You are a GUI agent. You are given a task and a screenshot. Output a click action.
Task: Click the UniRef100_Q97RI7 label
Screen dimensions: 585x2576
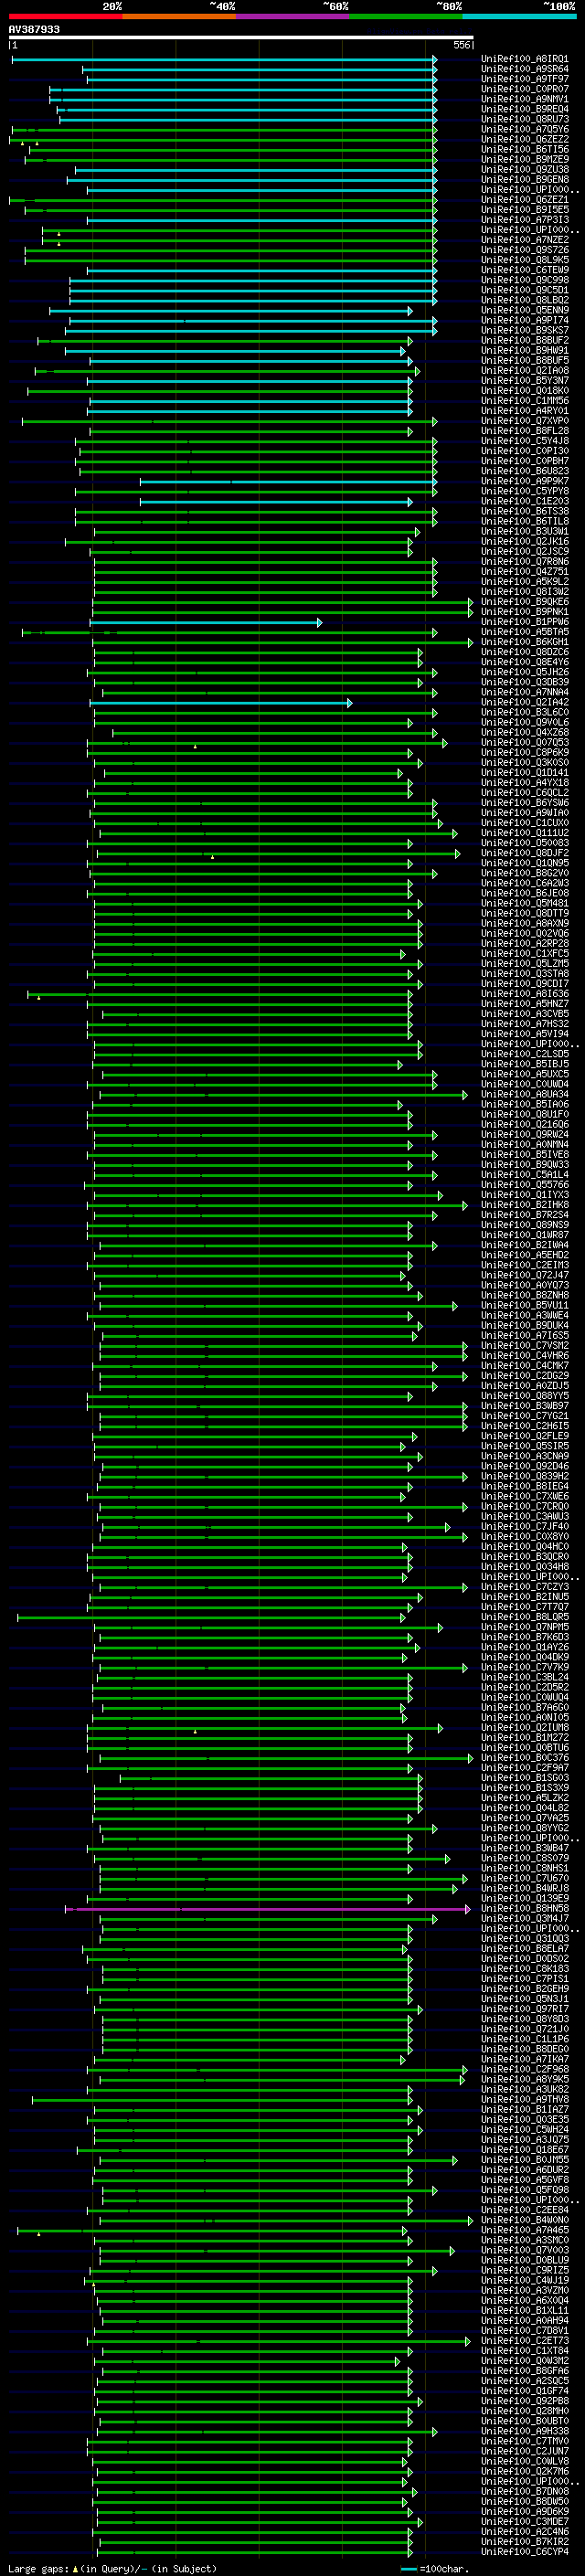(524, 2009)
